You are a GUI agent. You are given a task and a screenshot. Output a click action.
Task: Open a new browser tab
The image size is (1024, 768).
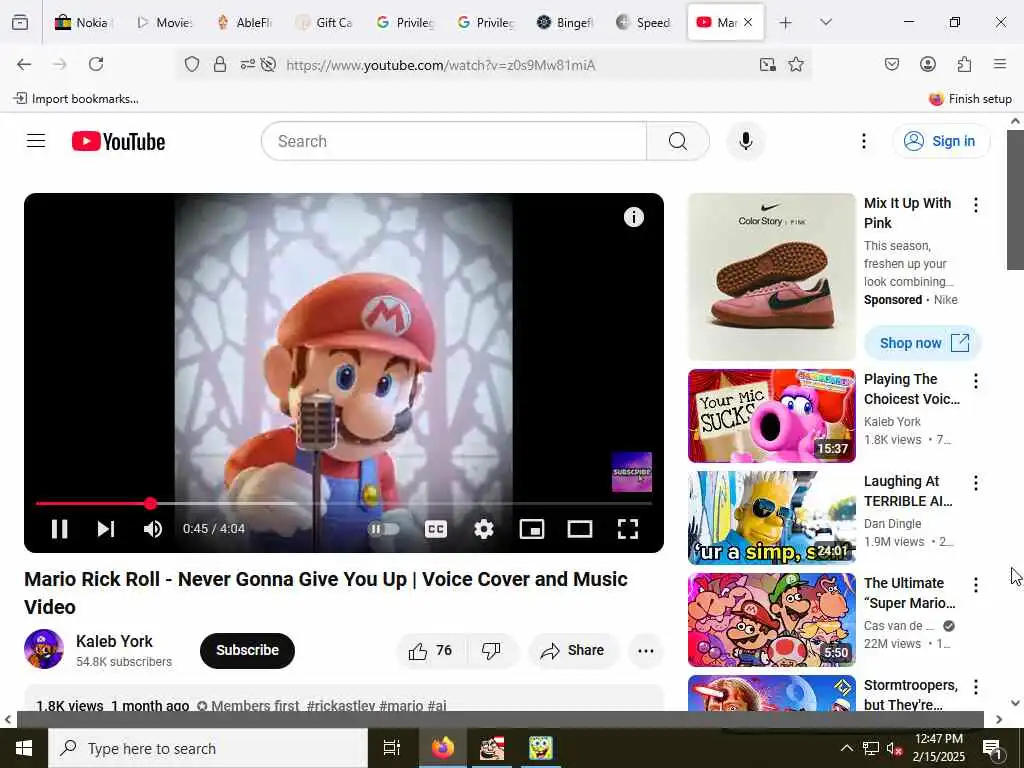(x=786, y=23)
